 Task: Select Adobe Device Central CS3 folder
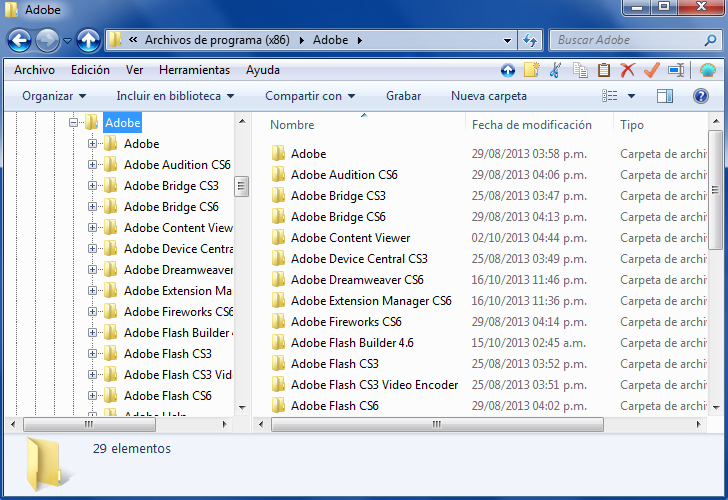[359, 259]
